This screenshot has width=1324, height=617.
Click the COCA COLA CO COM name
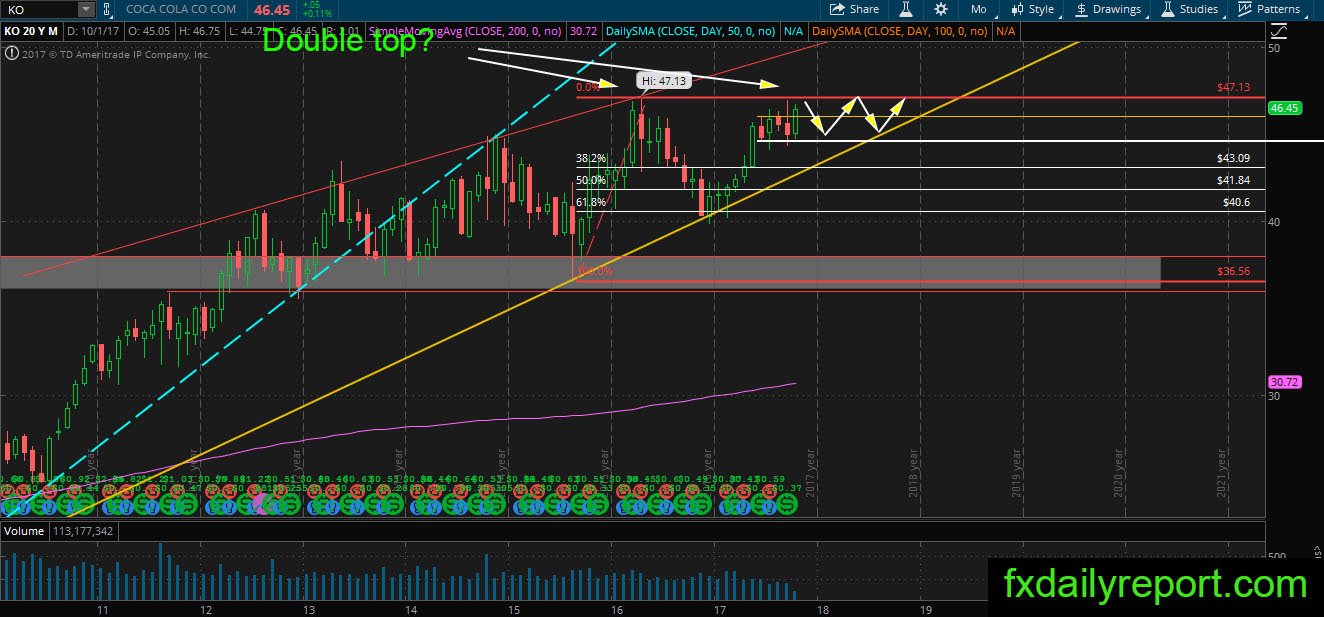[x=182, y=9]
